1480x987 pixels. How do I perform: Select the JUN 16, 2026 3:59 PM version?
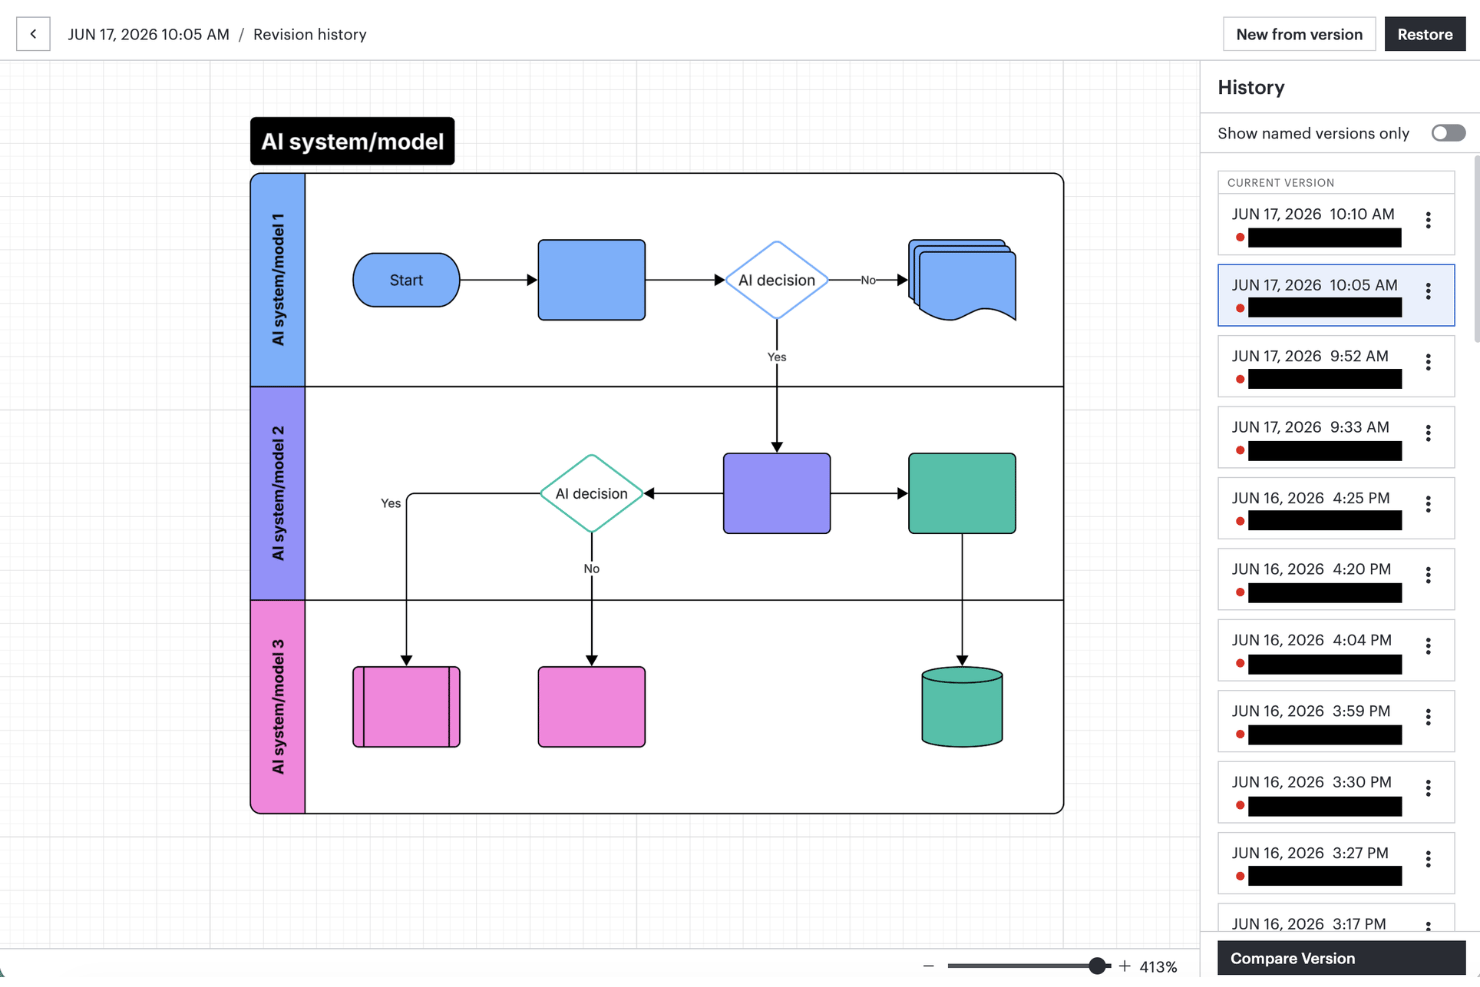[x=1336, y=721]
